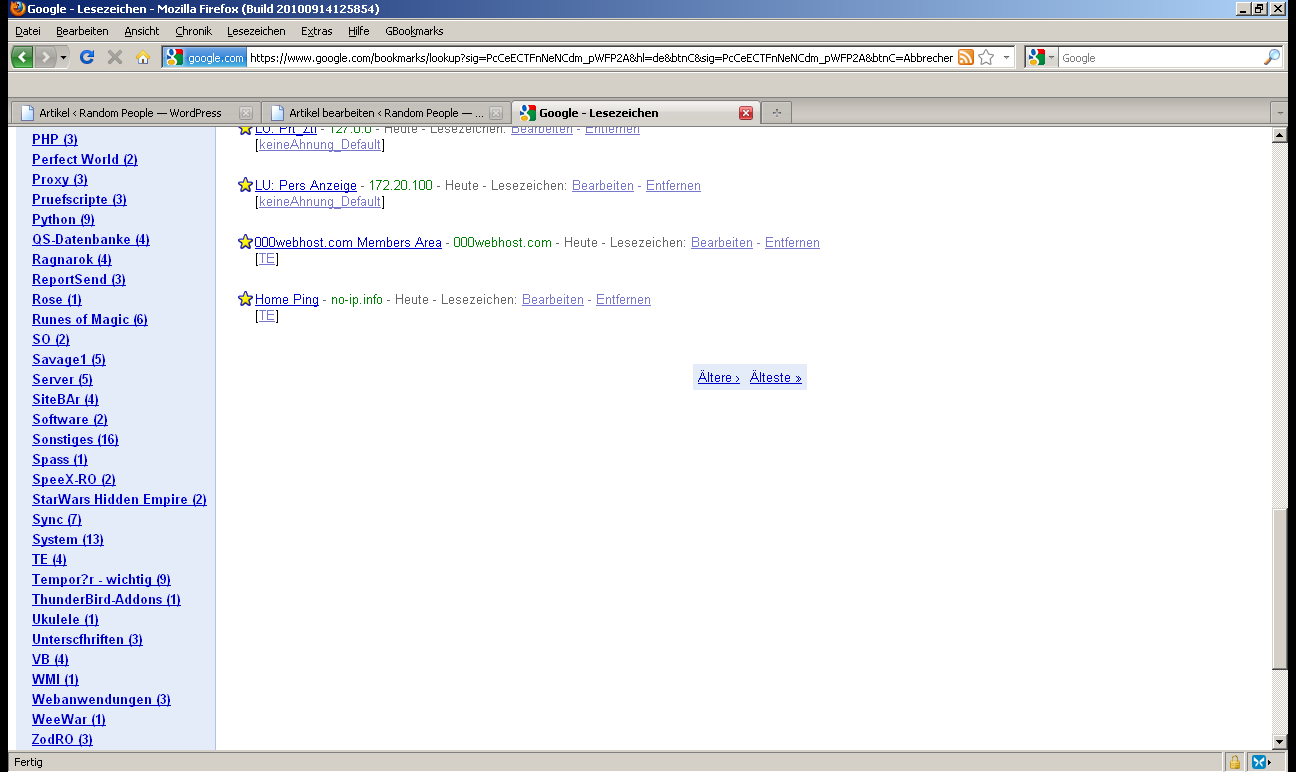Click the vertical scrollbar thumb
Image resolution: width=1296 pixels, height=772 pixels.
[x=1279, y=588]
